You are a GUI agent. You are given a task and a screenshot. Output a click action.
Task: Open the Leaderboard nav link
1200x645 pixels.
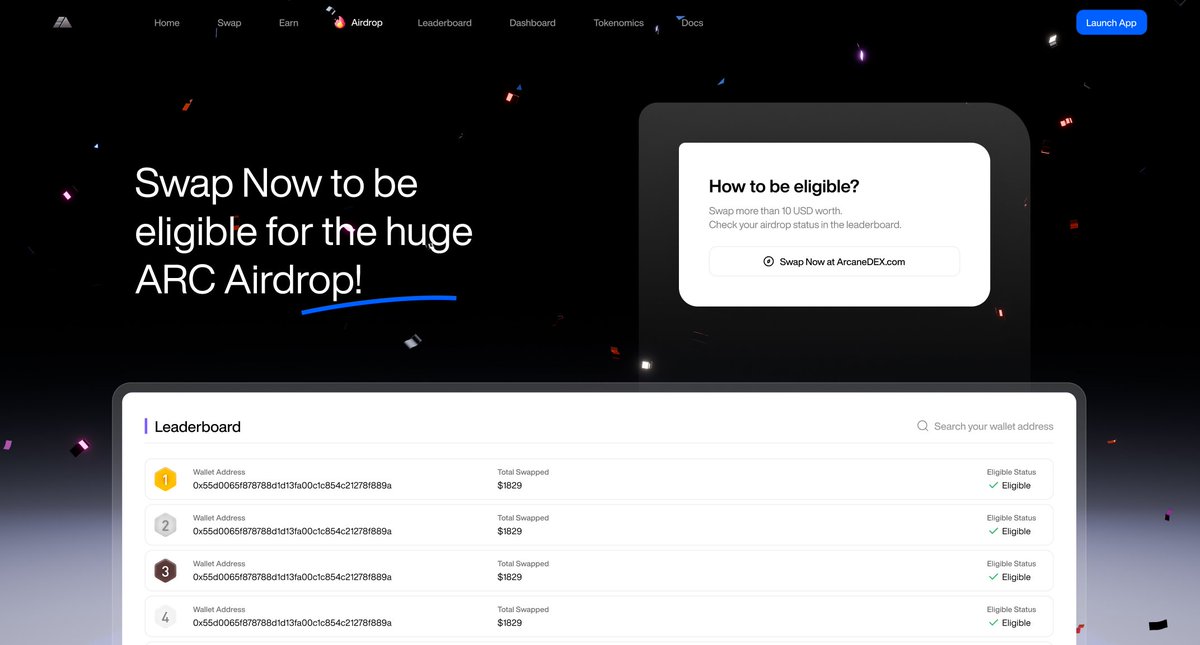(x=445, y=23)
